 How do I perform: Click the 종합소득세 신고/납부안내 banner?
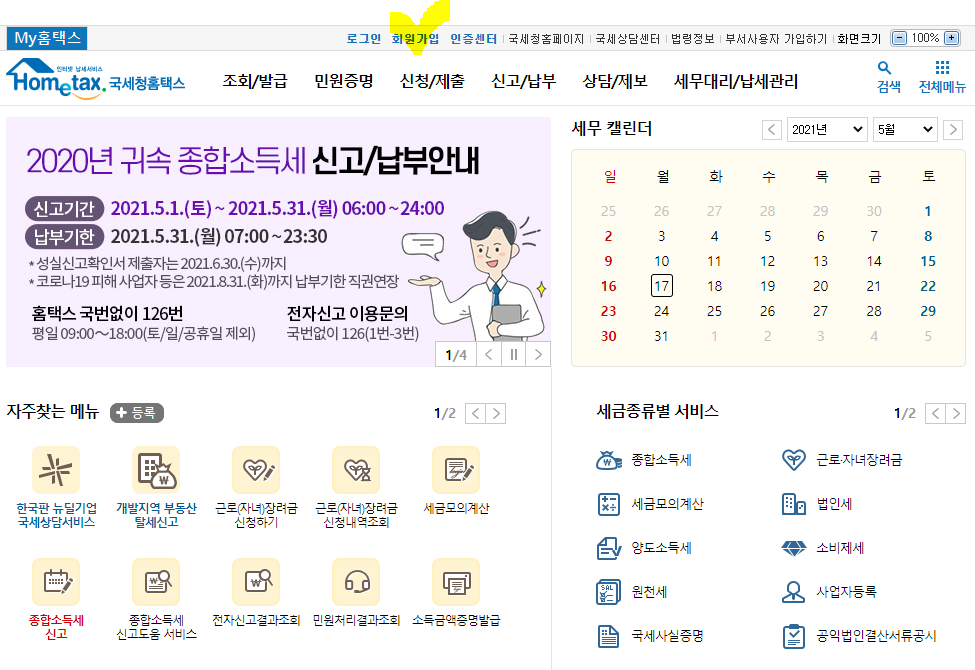coord(279,241)
